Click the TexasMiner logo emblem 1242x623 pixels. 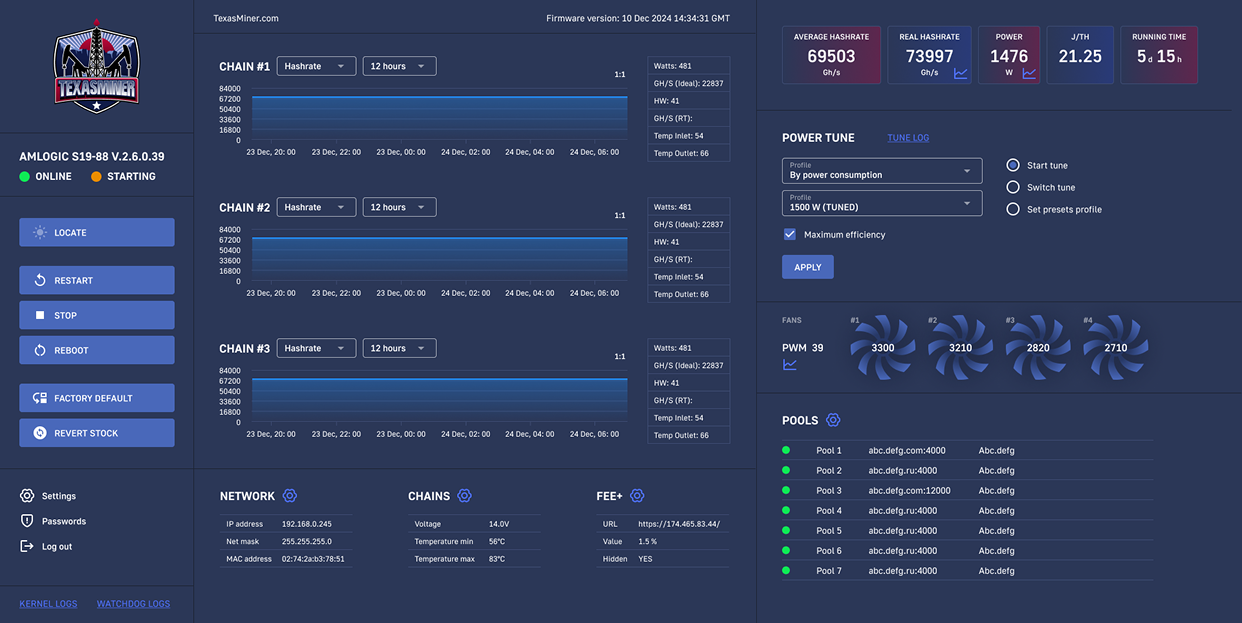point(96,66)
